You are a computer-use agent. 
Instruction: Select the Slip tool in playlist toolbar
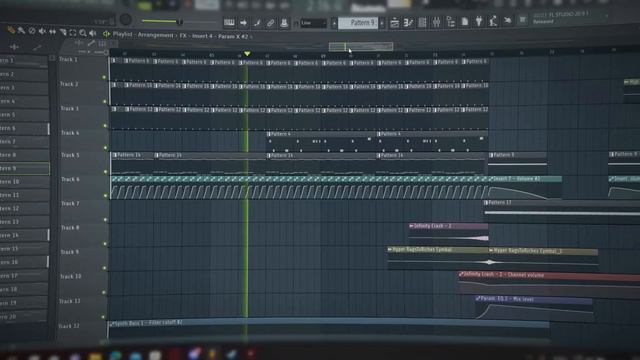pyautogui.click(x=53, y=32)
